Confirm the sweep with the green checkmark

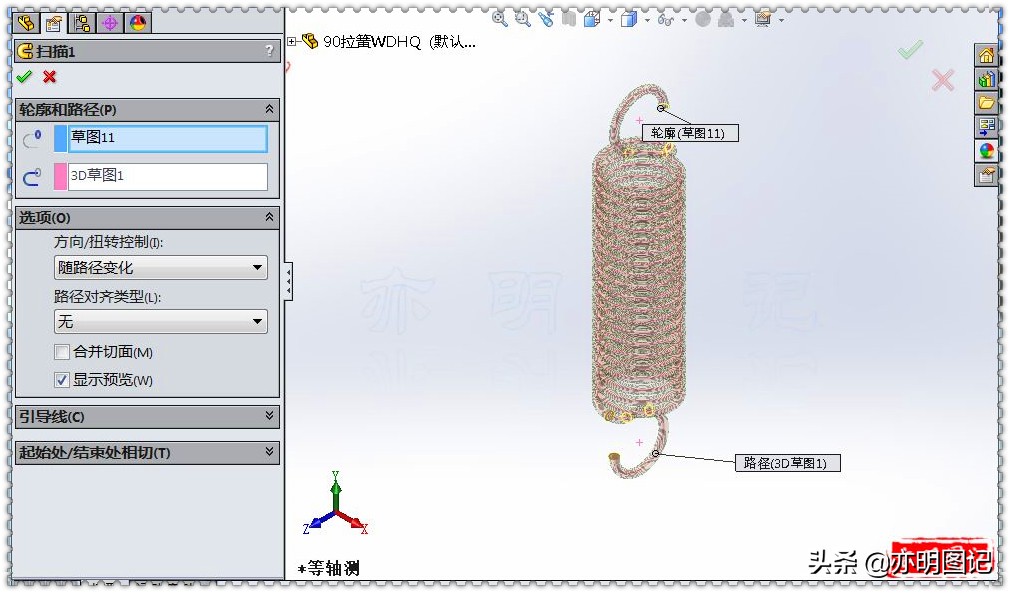click(x=24, y=76)
